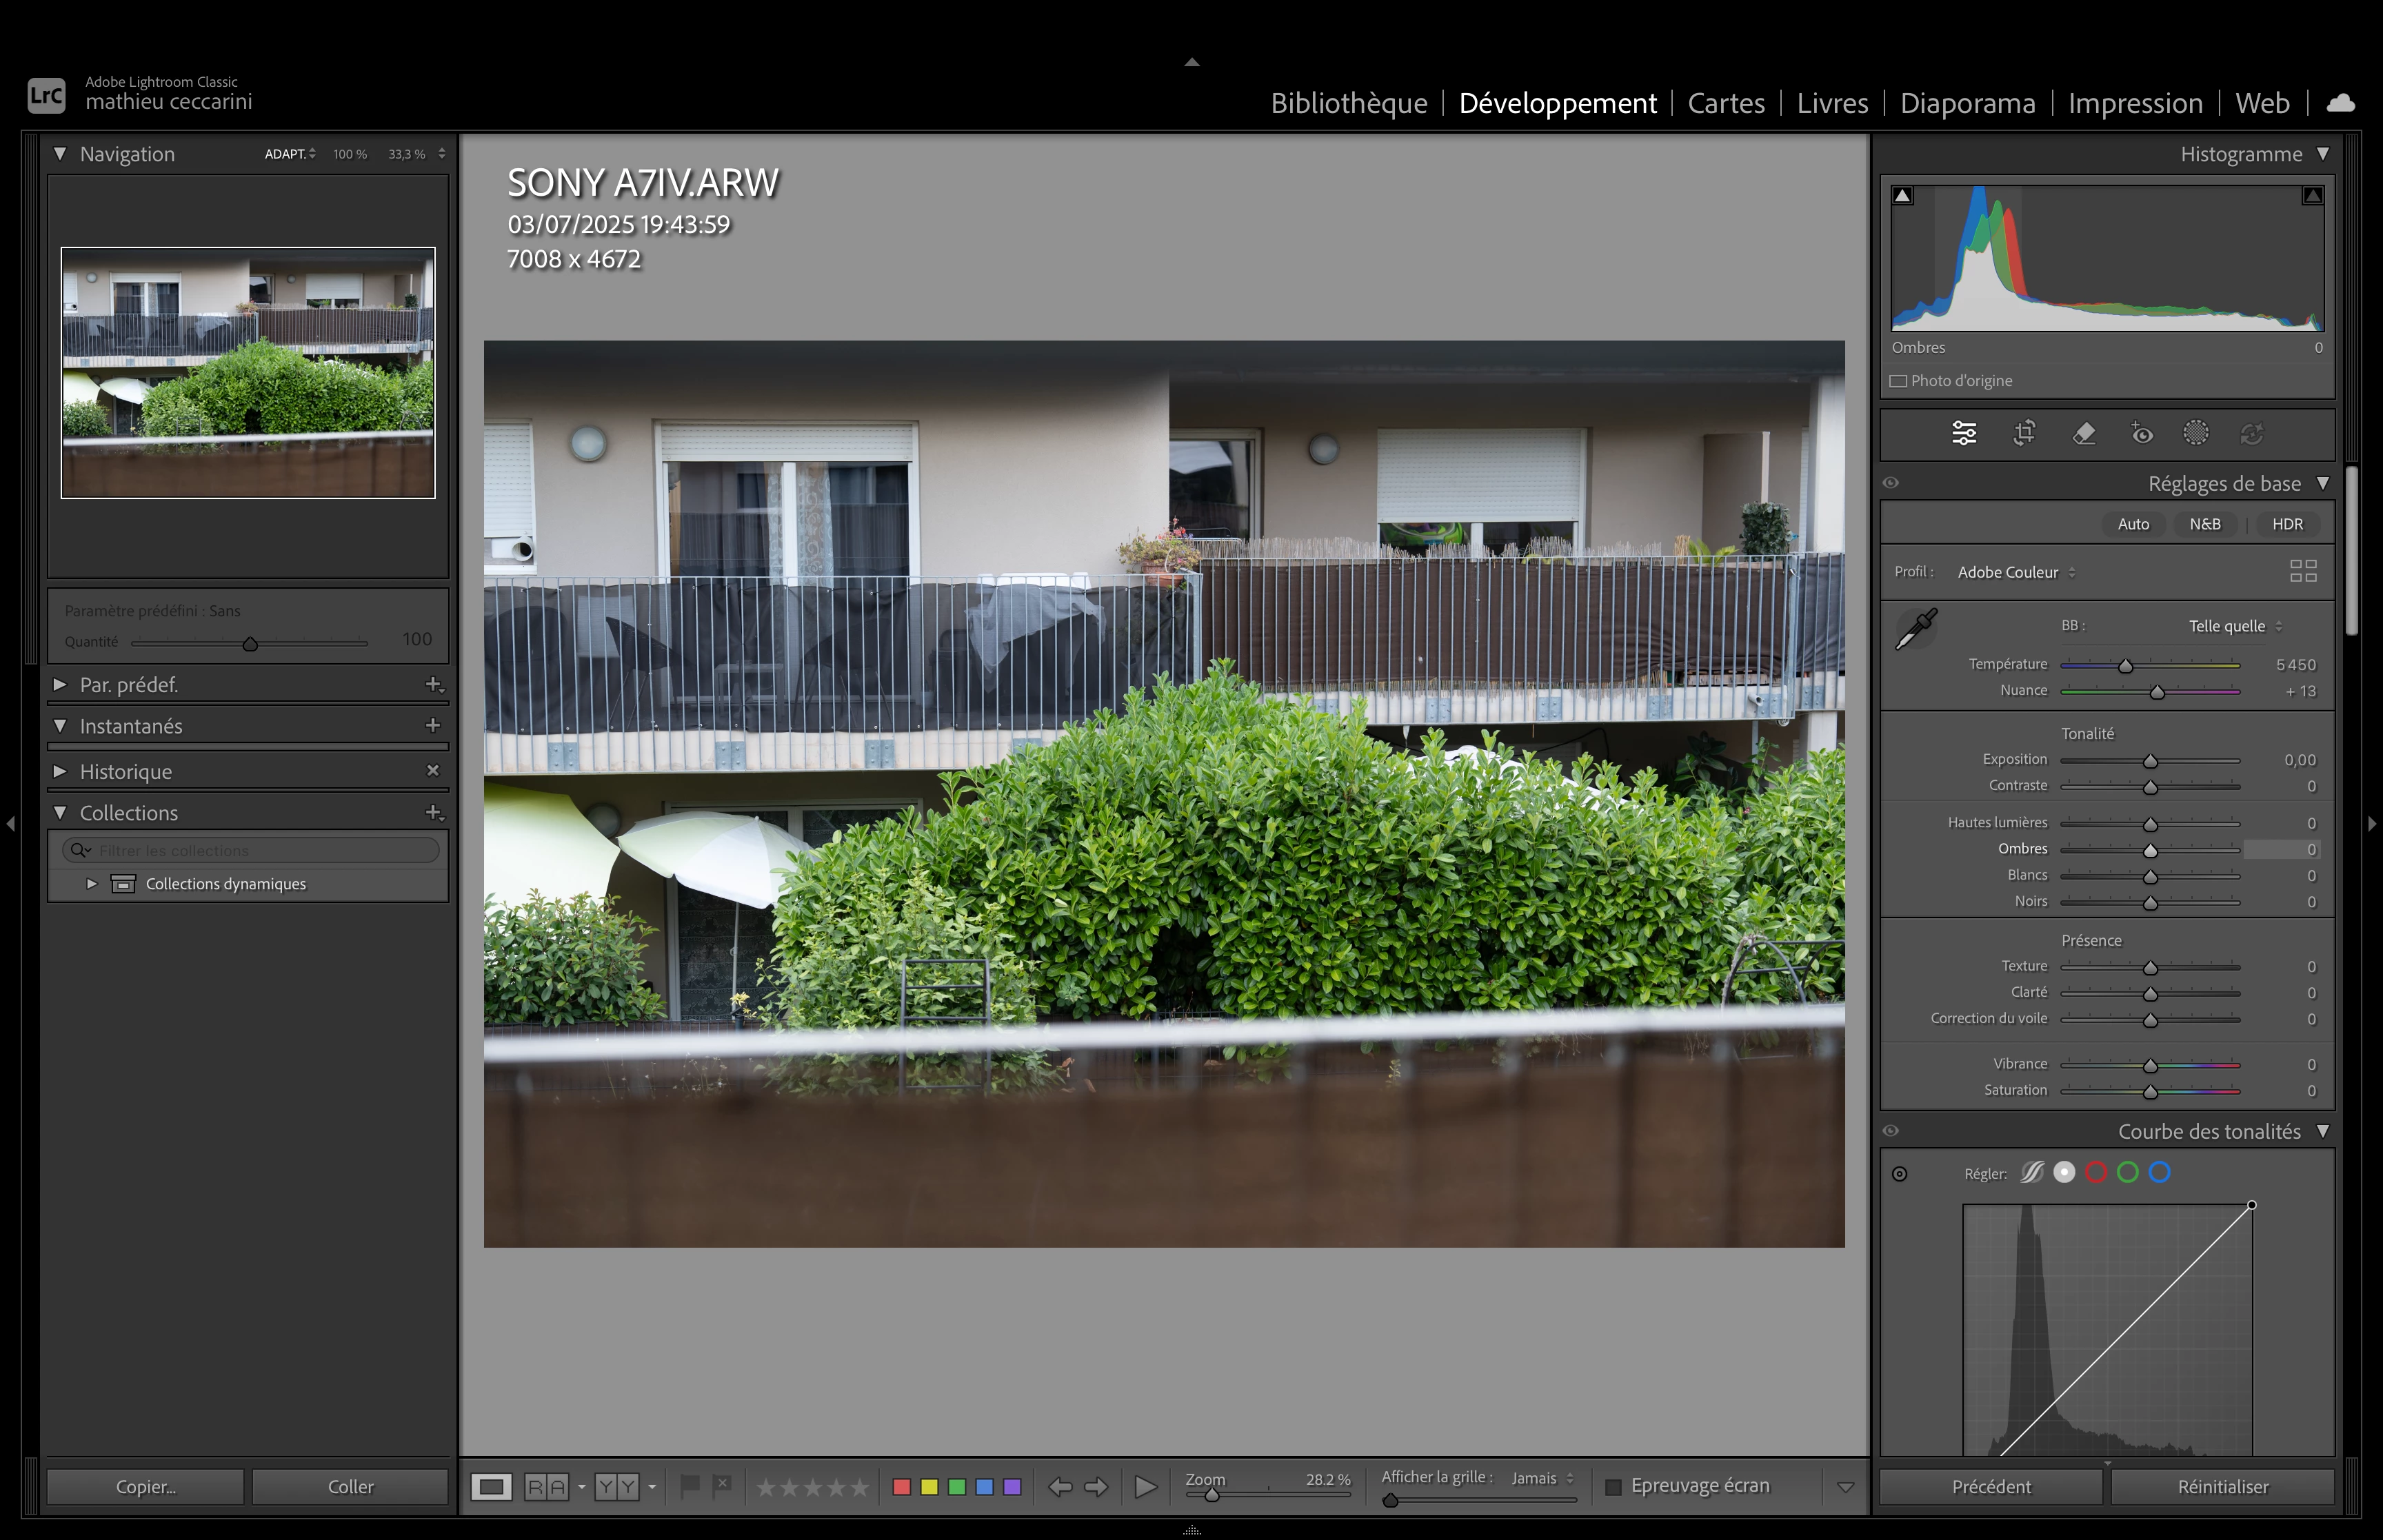Click the cloud sync status icon
The image size is (2383, 1540).
pyautogui.click(x=2341, y=103)
